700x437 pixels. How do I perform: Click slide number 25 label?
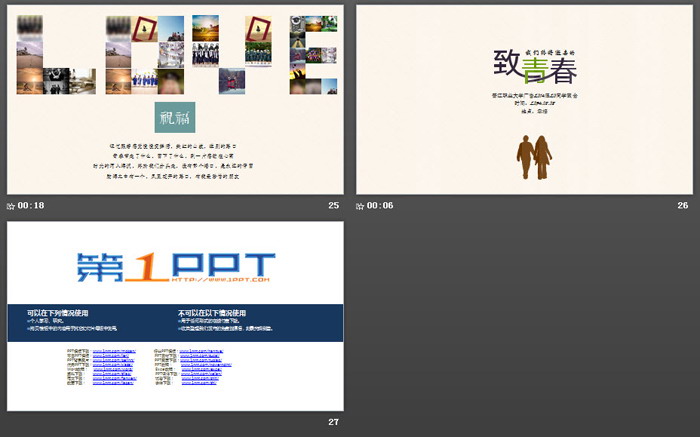tap(333, 205)
